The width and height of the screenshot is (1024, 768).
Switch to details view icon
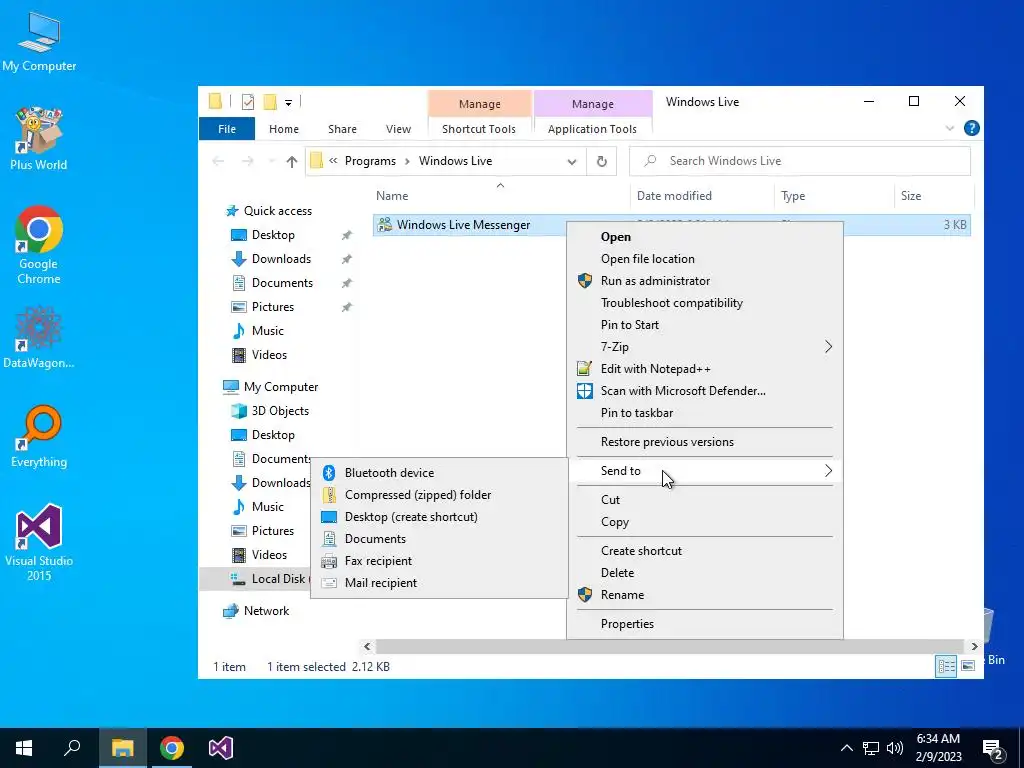(x=946, y=666)
